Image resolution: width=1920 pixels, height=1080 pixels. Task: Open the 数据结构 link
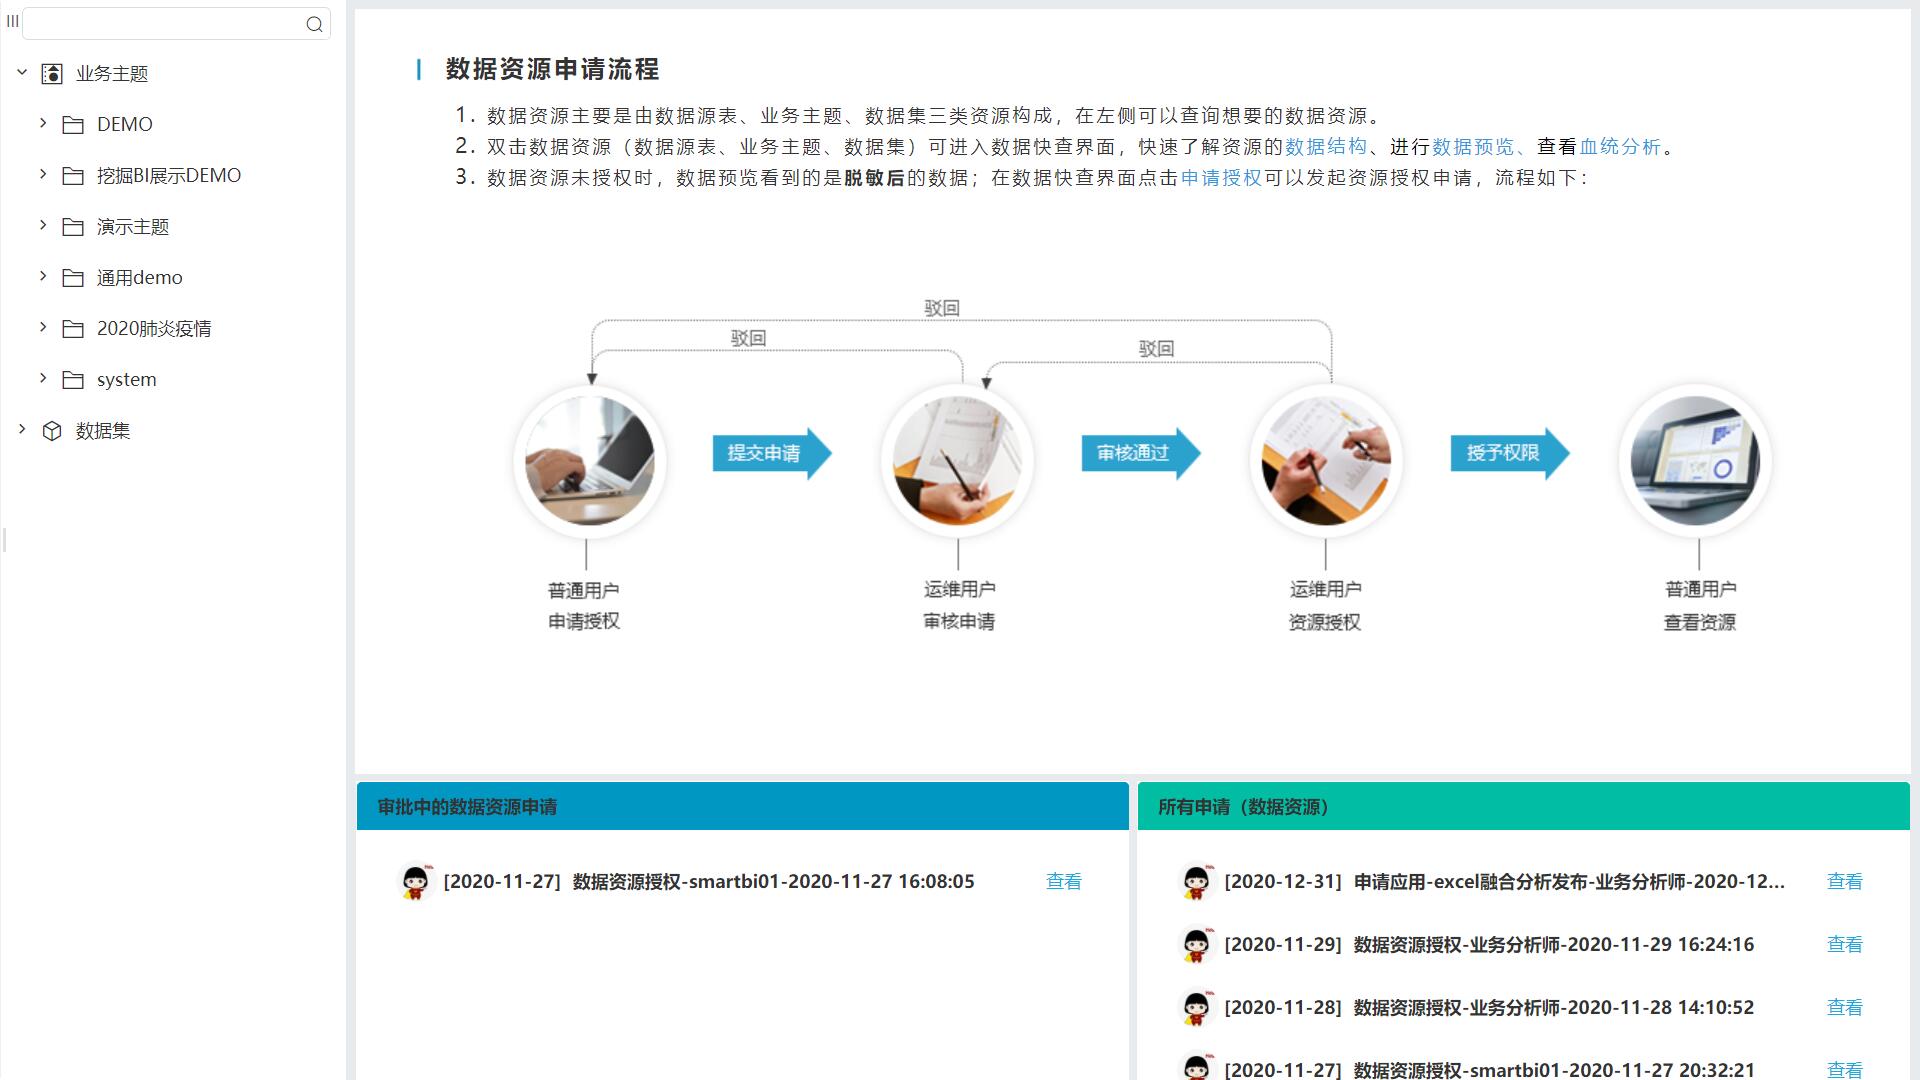[1325, 147]
